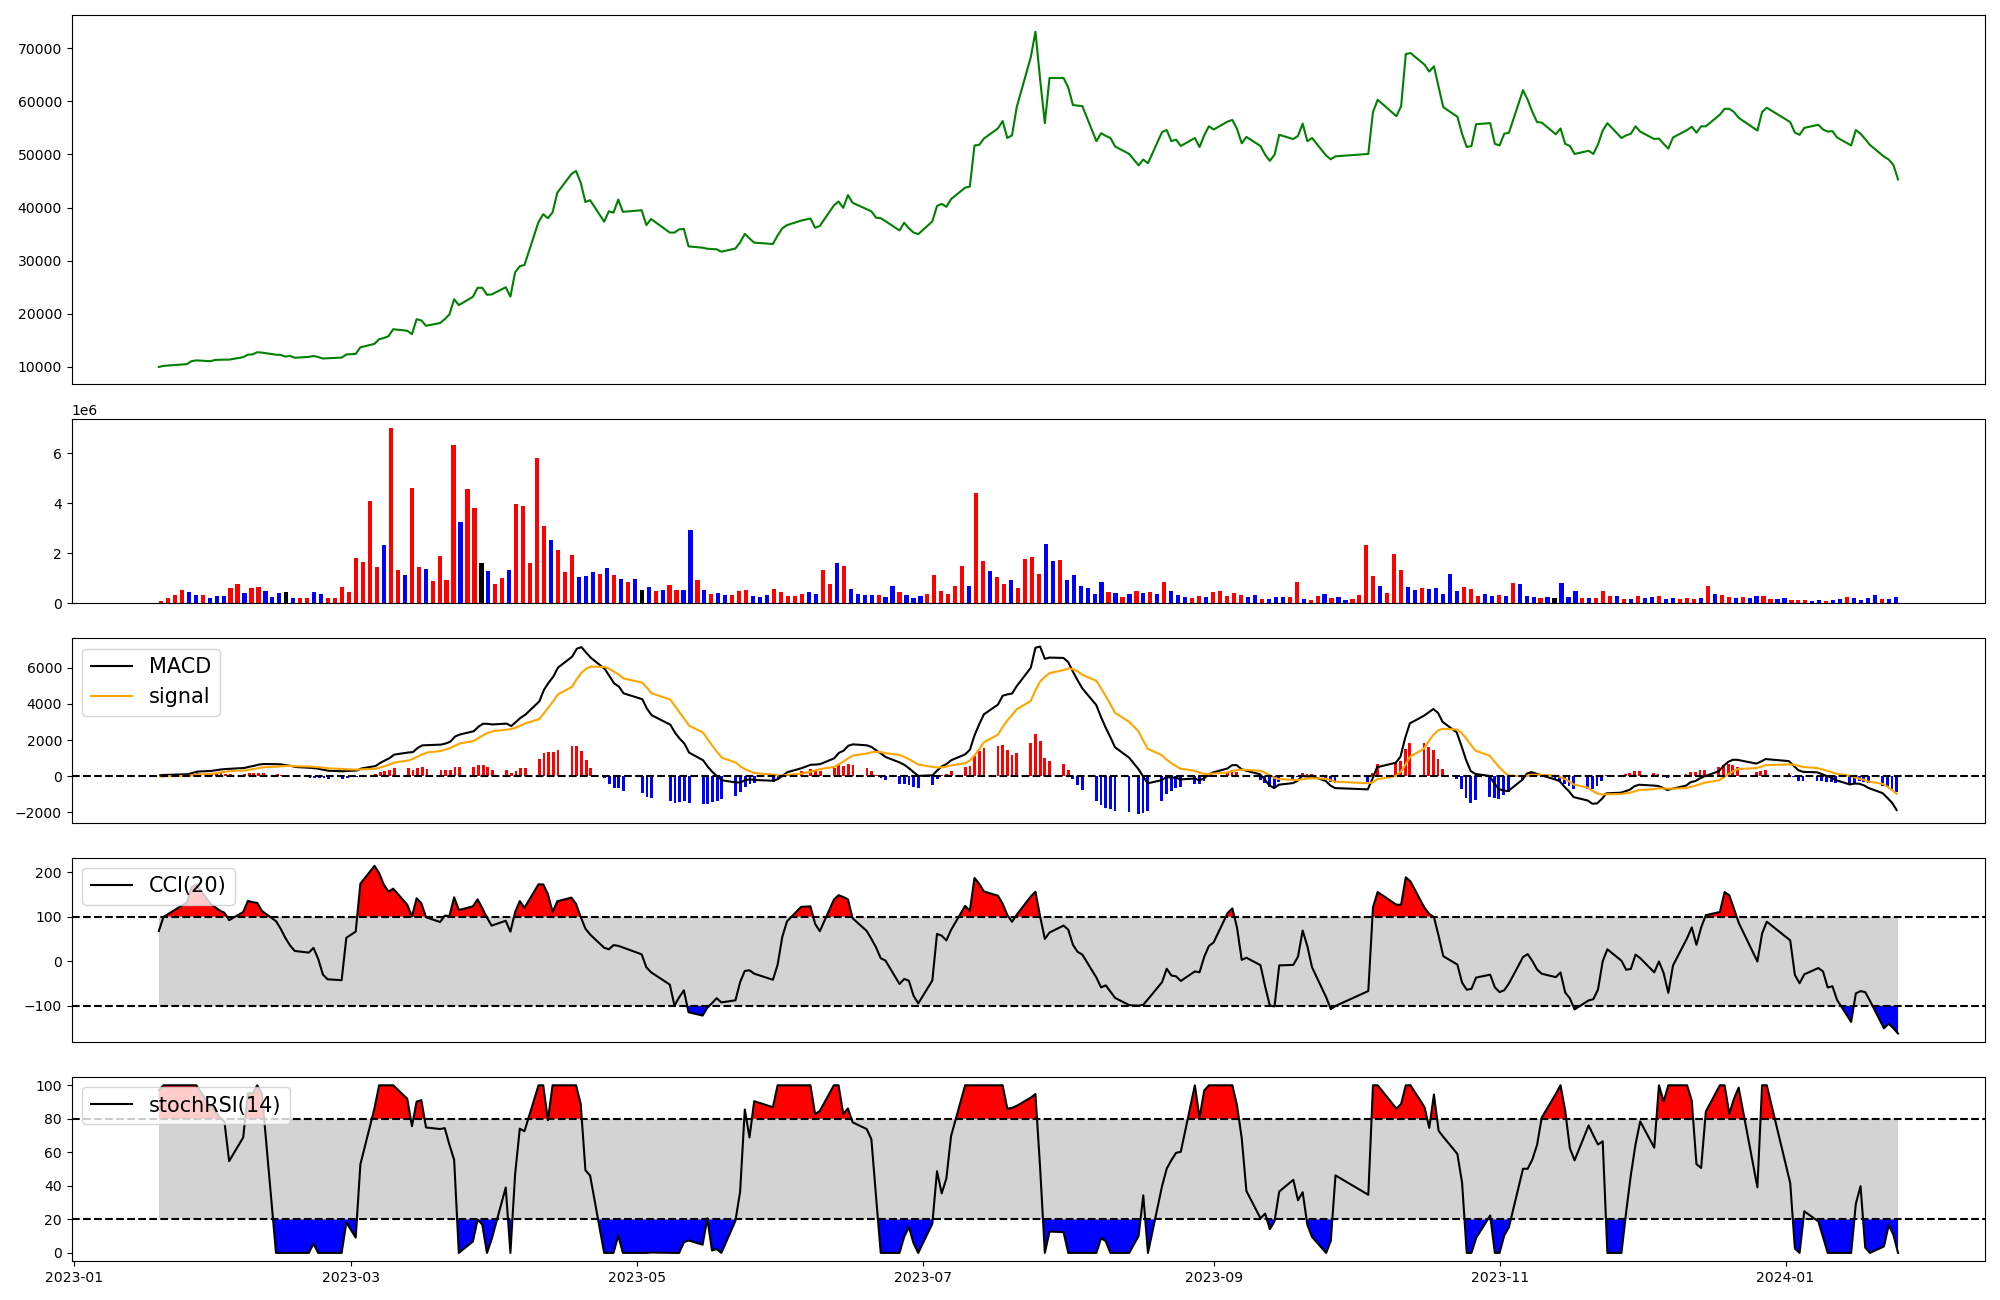The width and height of the screenshot is (2000, 1300).
Task: Click the 80 tick on the stochRSI axis
Action: click(53, 1119)
